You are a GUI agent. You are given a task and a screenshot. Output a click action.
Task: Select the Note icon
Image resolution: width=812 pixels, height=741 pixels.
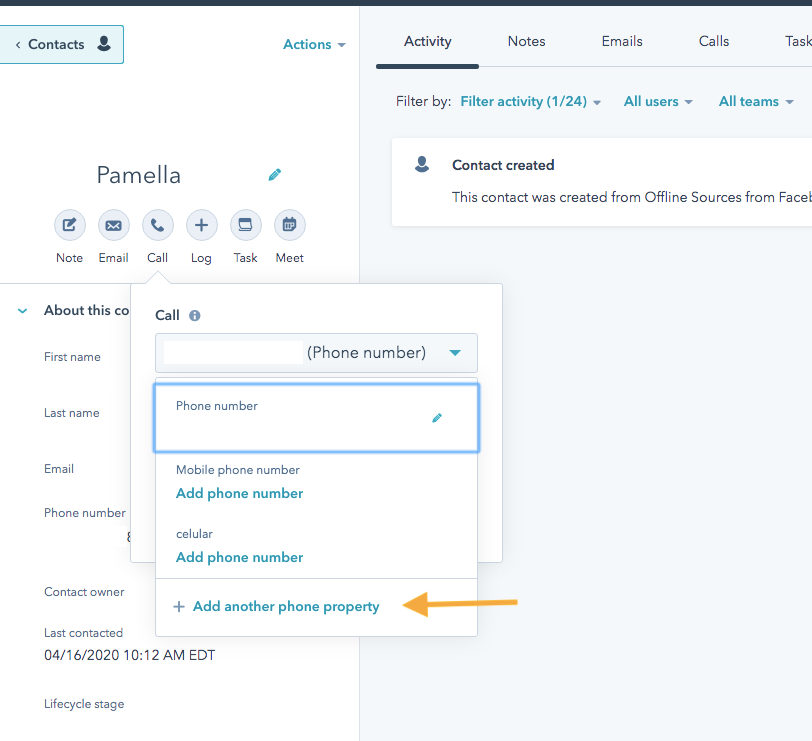tap(69, 225)
